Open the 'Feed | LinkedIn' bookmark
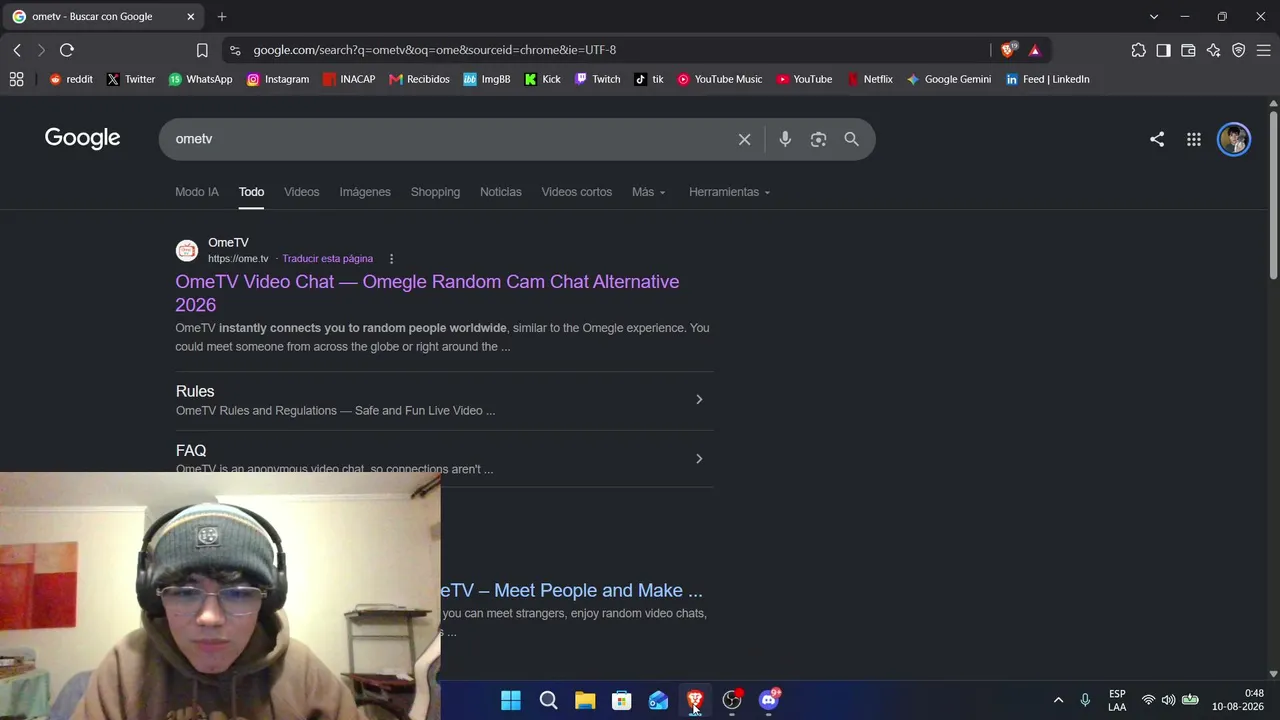Viewport: 1280px width, 720px height. coord(1047,79)
